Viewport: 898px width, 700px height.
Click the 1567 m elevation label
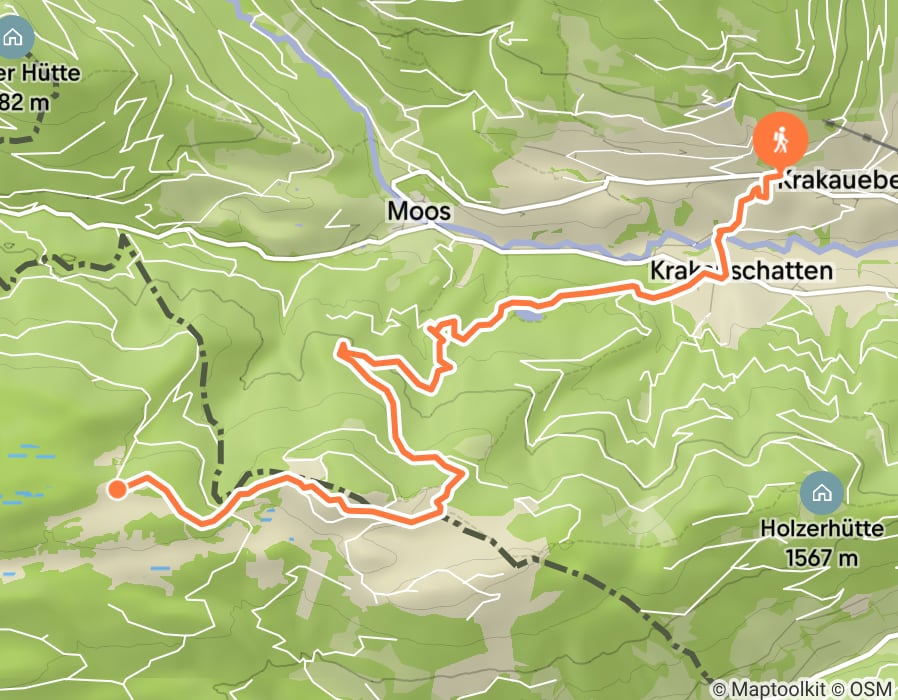point(822,557)
